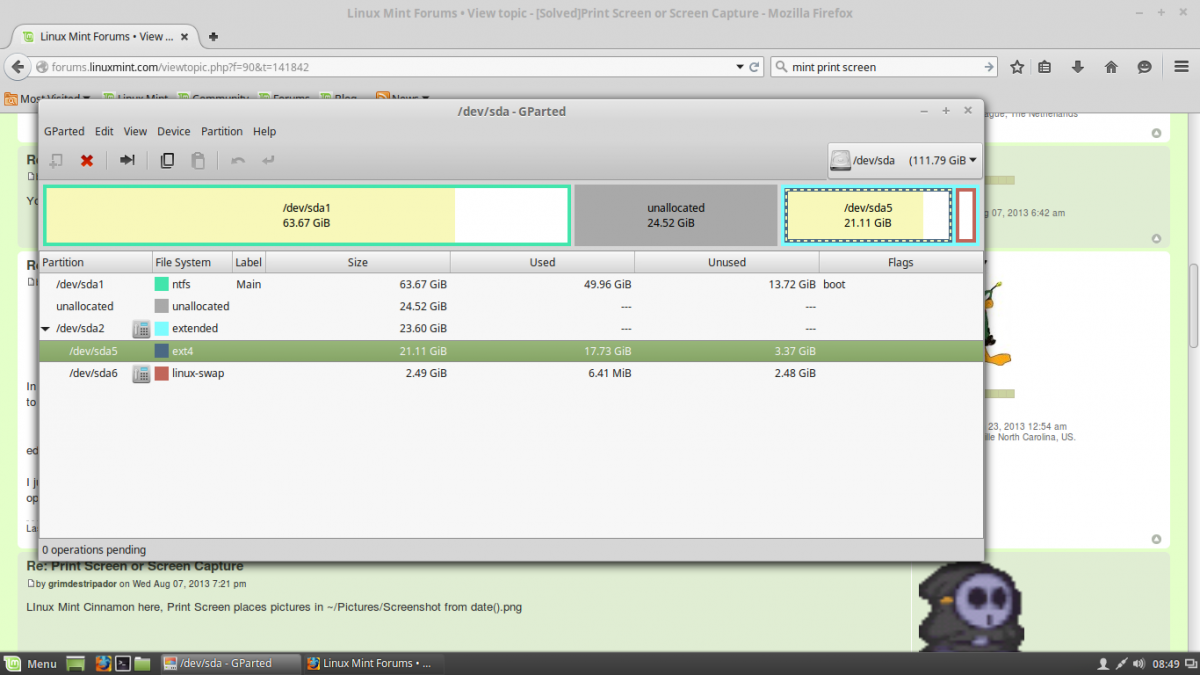Click the linux-swap color swatch
This screenshot has height=675, width=1200.
[x=161, y=373]
